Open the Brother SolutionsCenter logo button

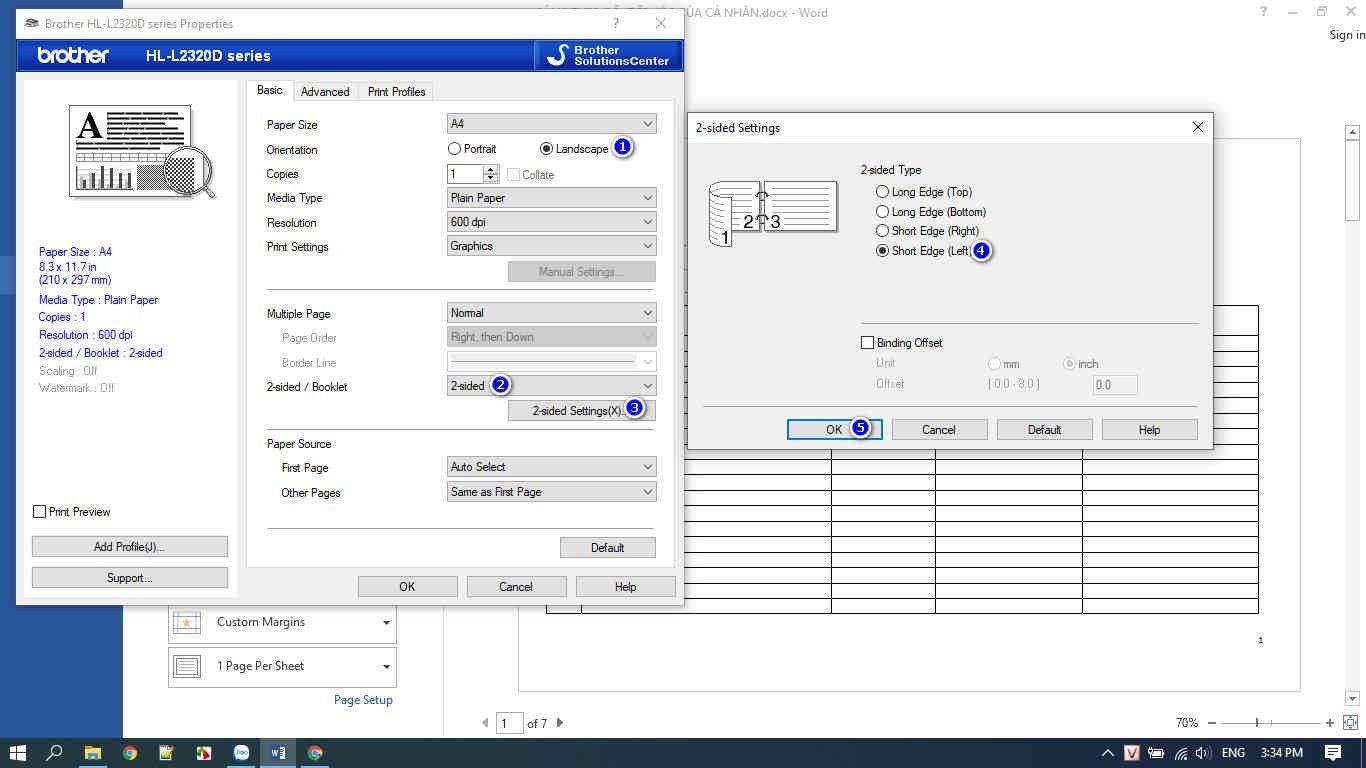click(x=608, y=56)
